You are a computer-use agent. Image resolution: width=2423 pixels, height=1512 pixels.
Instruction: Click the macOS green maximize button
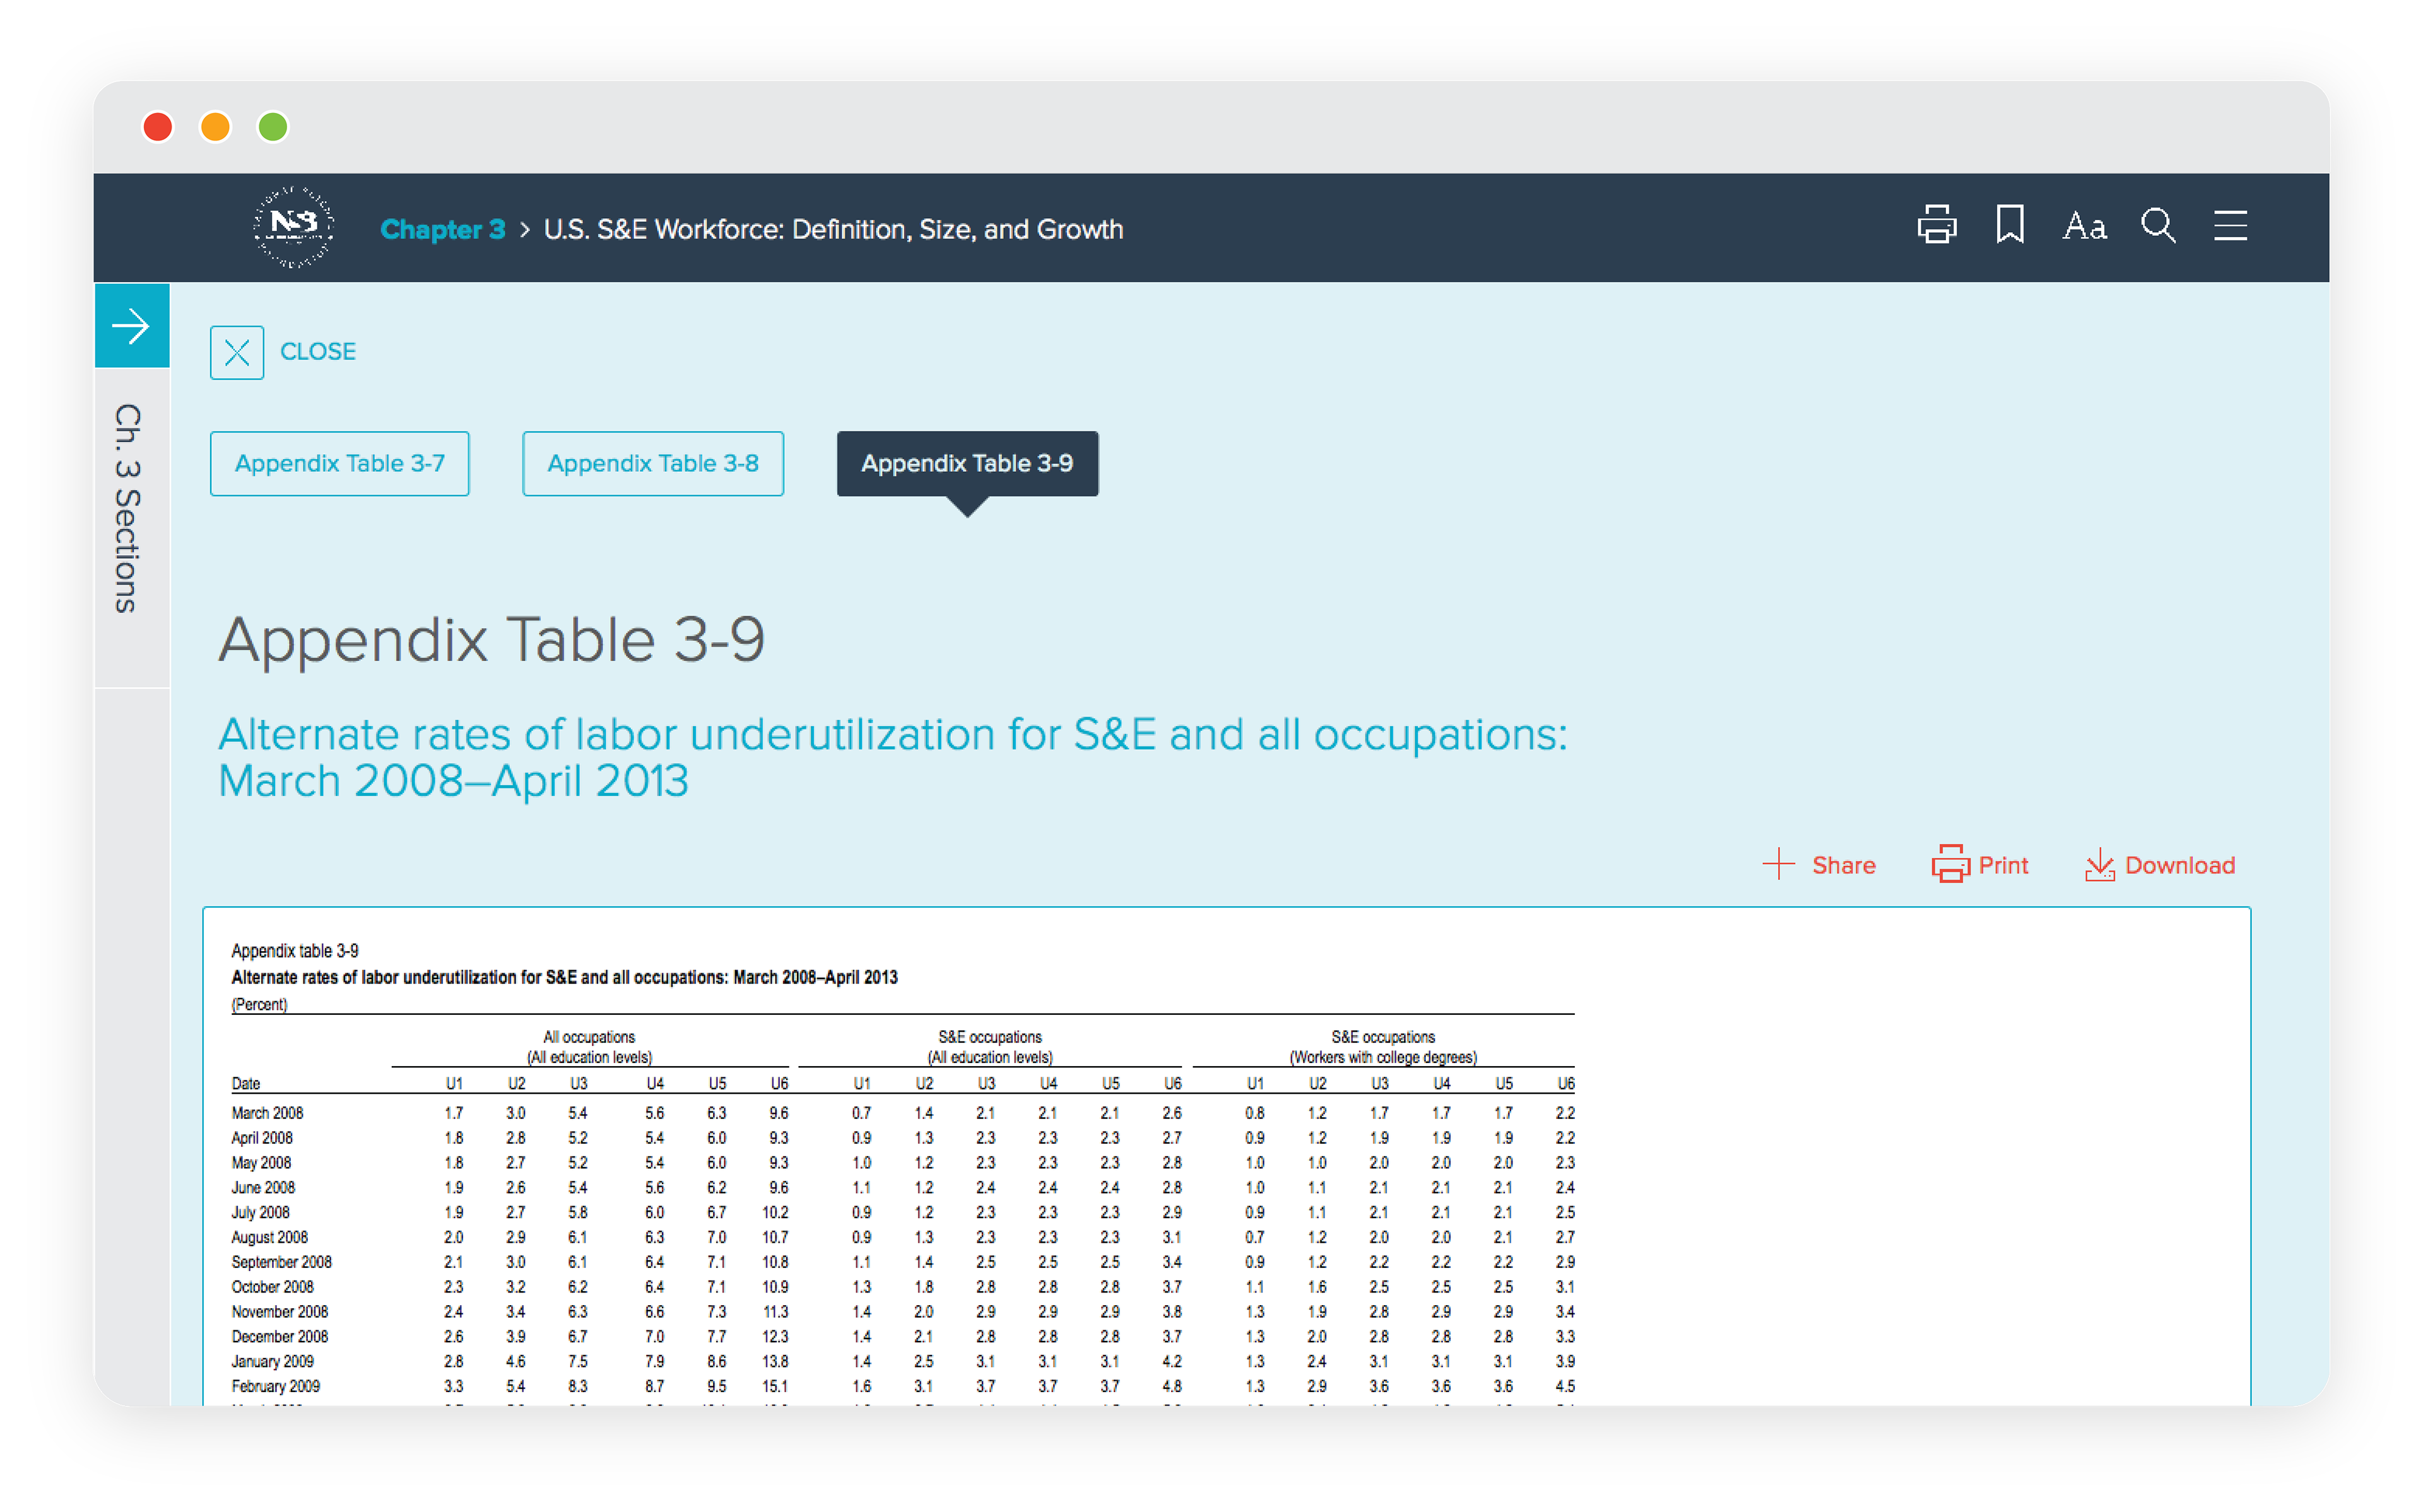(x=273, y=127)
